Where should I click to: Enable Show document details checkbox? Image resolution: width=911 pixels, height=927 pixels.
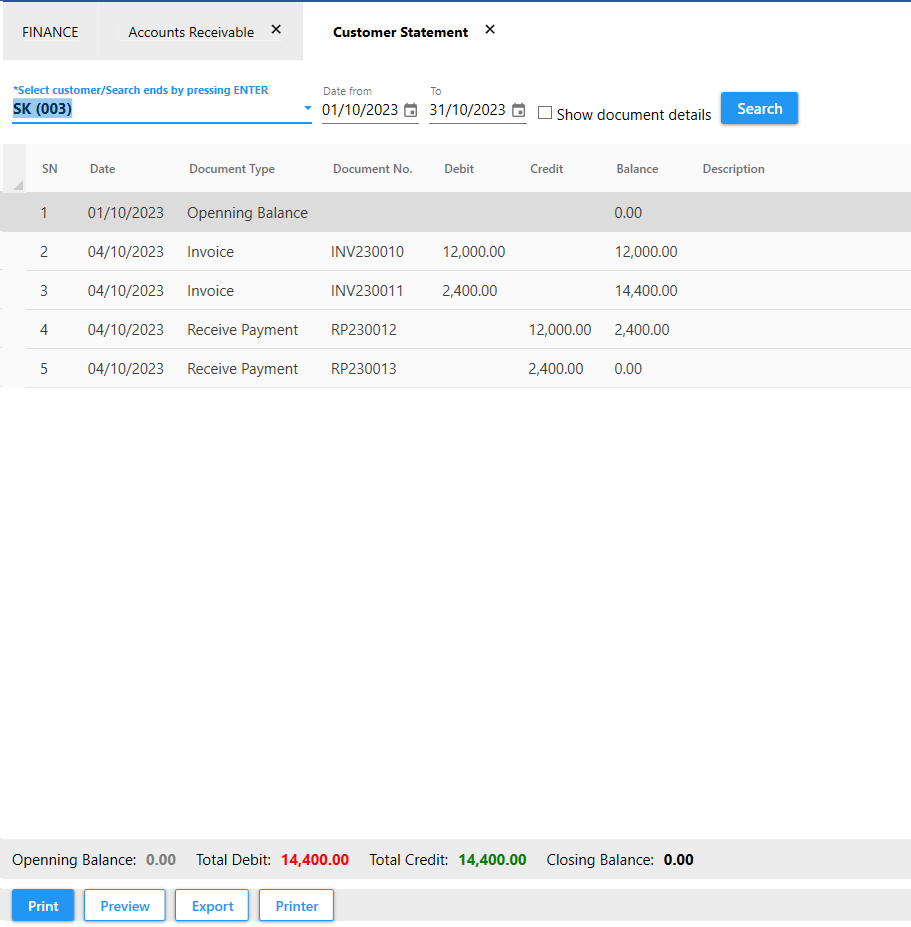(x=545, y=113)
